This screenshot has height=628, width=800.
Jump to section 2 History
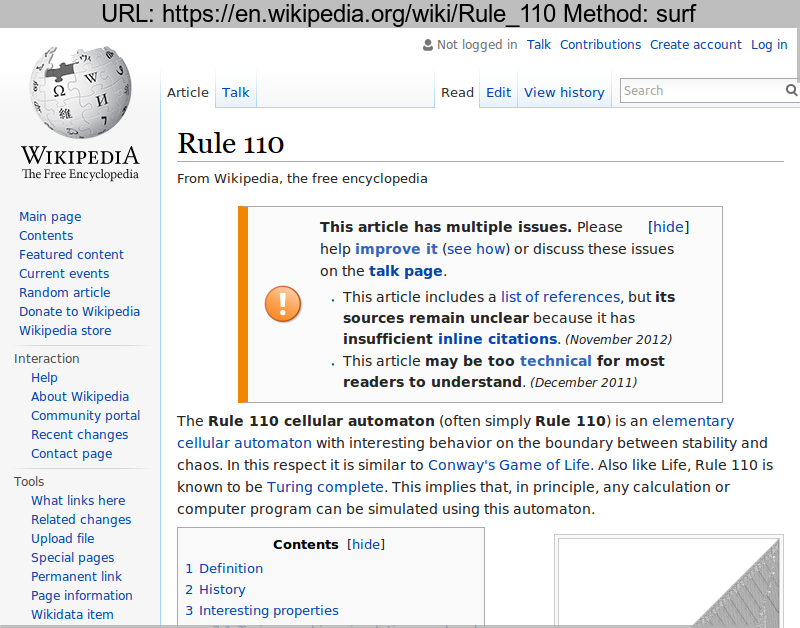click(x=215, y=589)
